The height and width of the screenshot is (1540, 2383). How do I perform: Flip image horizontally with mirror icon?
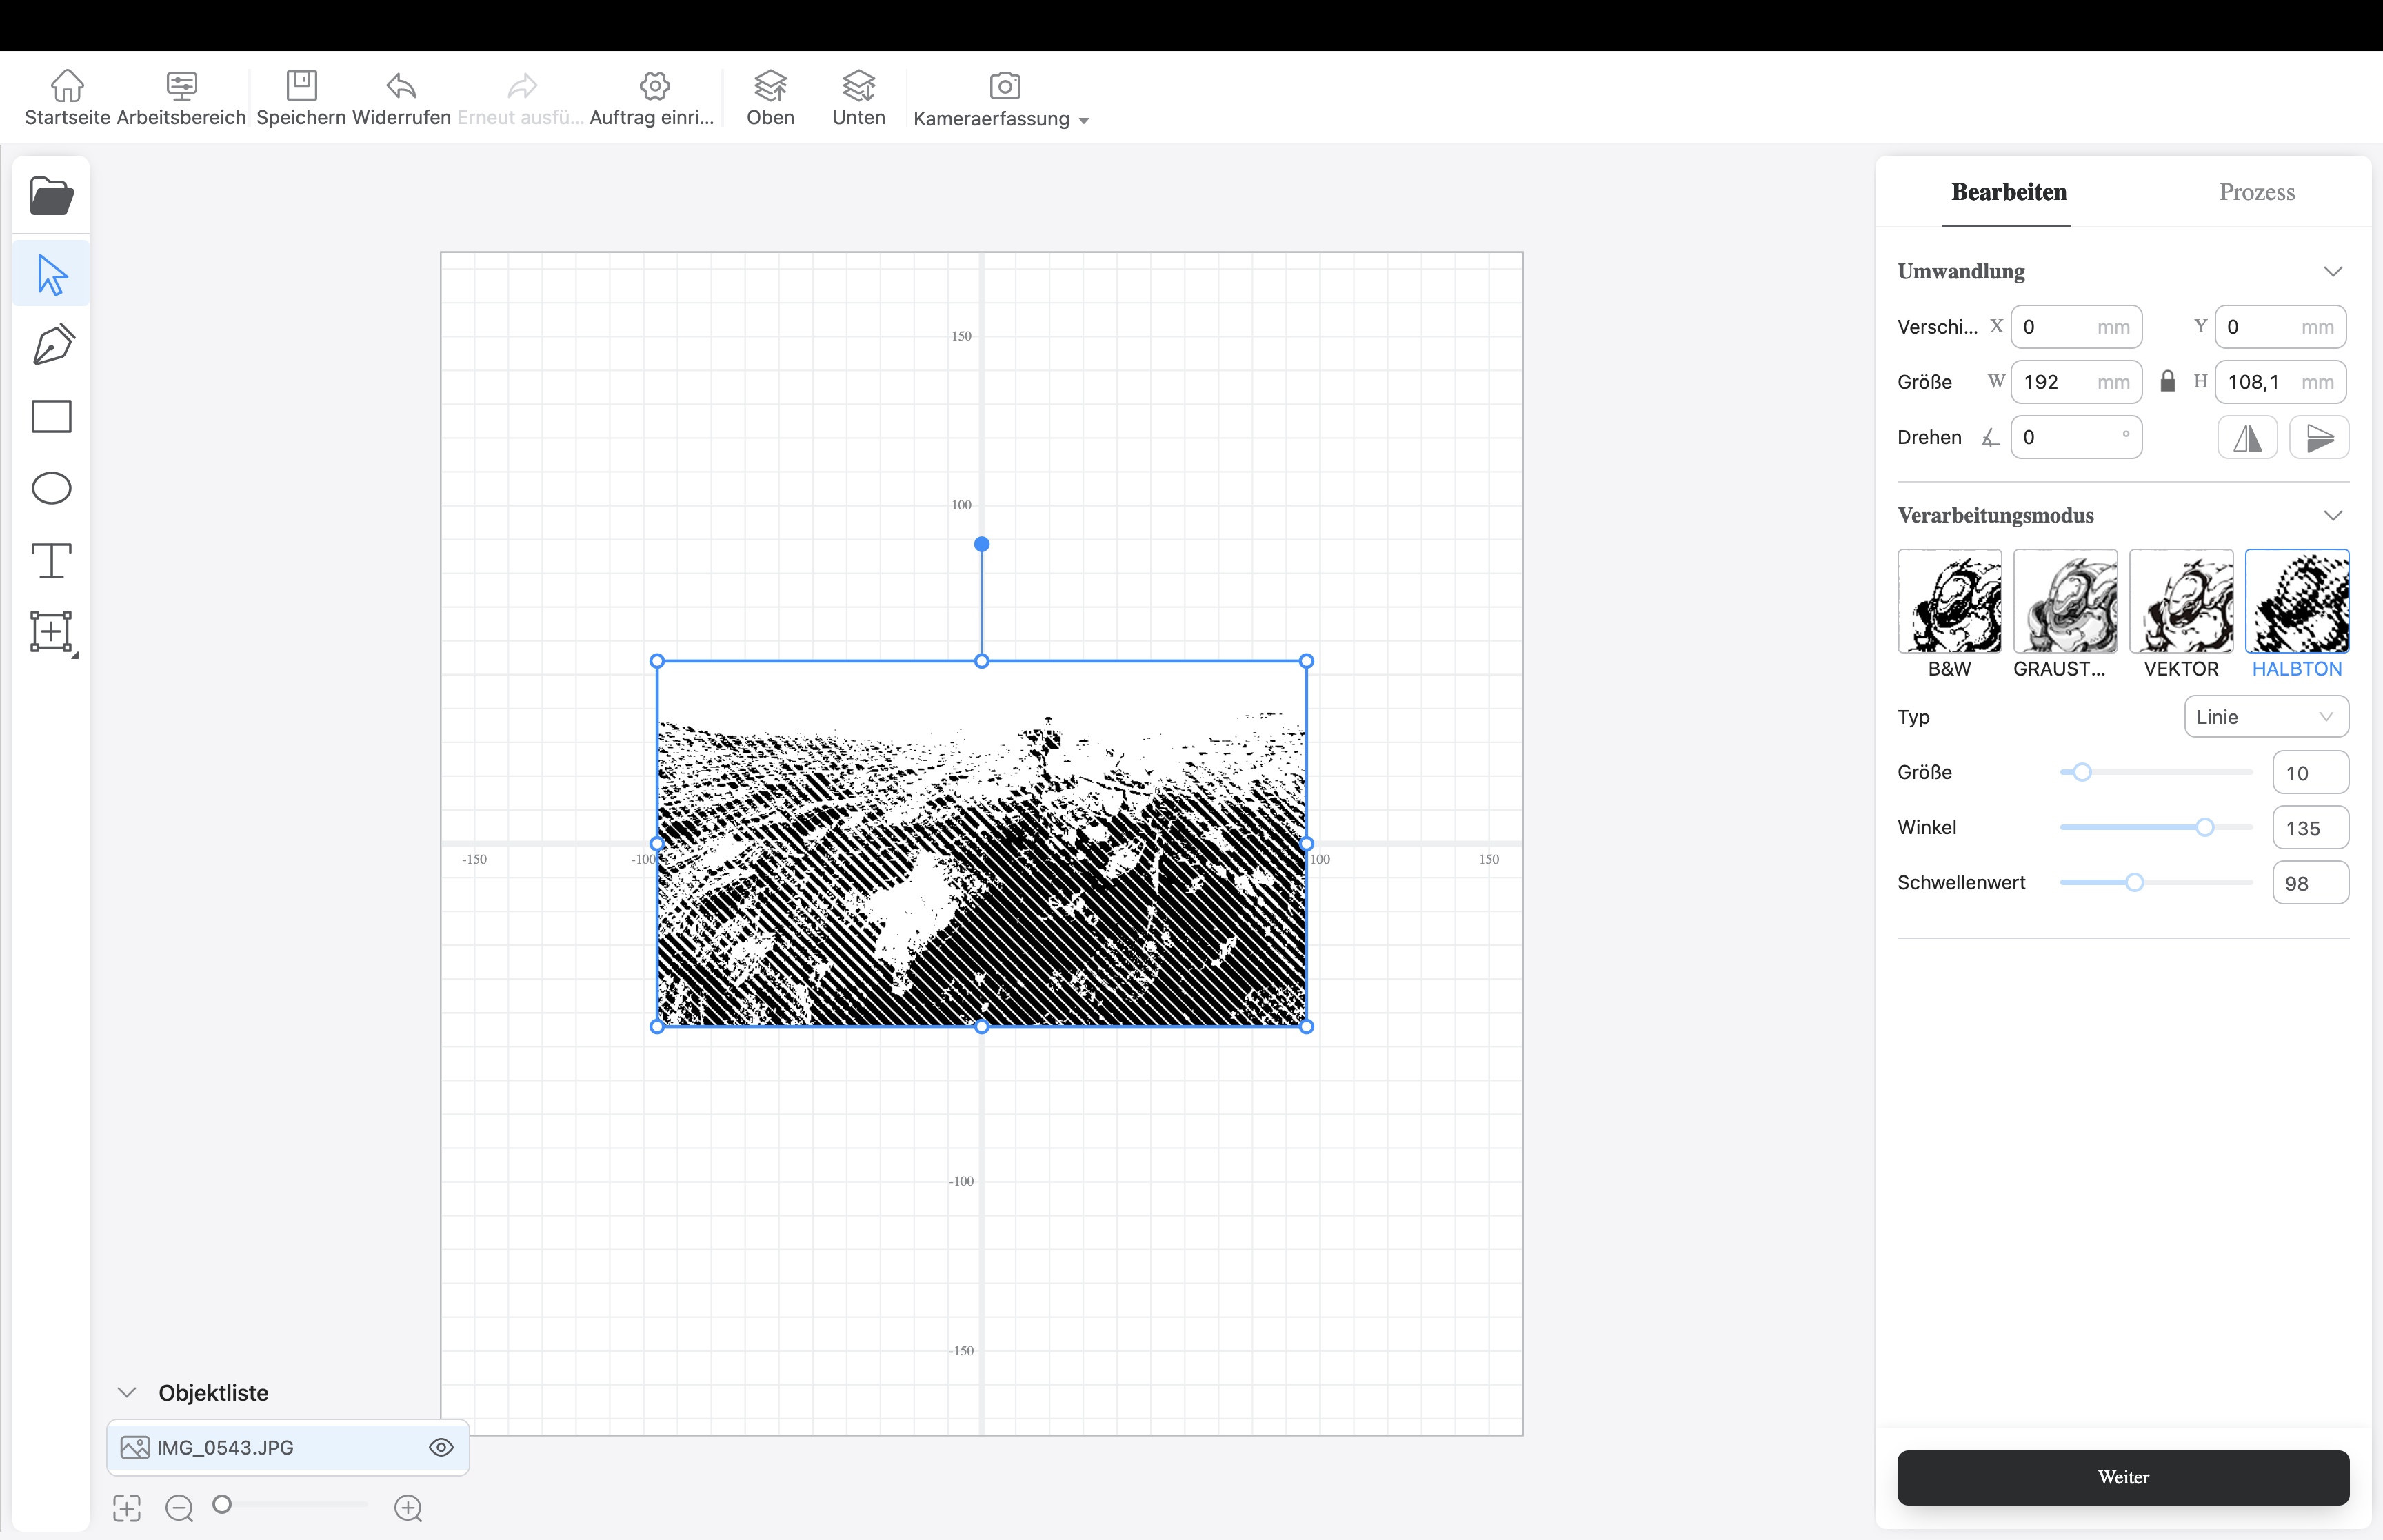point(2247,438)
